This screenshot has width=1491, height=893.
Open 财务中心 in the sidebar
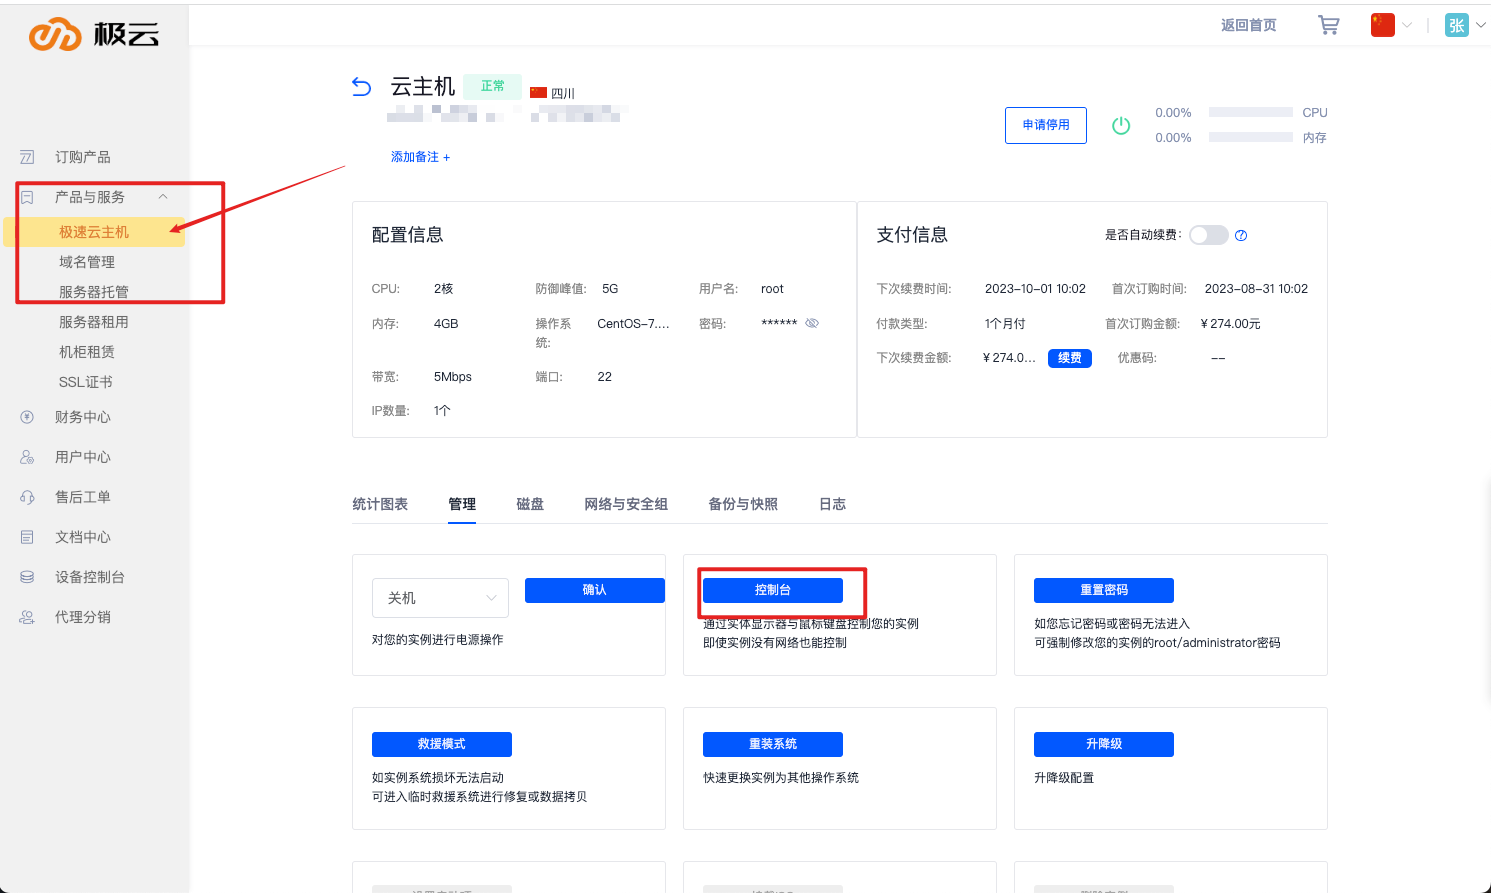82,417
